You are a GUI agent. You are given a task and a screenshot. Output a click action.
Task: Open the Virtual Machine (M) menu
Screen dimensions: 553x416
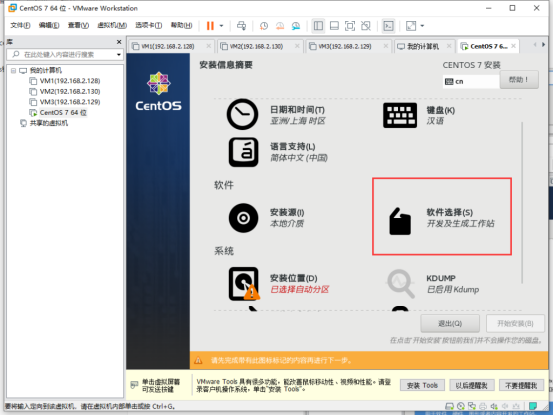(x=112, y=25)
